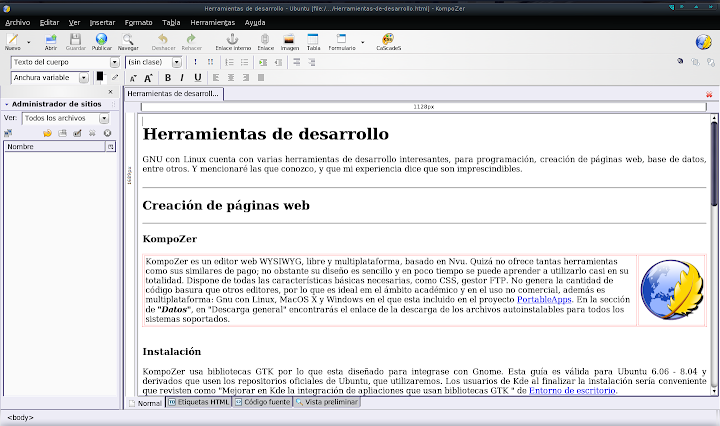Toggle align center
The height and width of the screenshot is (426, 720).
pyautogui.click(x=231, y=78)
